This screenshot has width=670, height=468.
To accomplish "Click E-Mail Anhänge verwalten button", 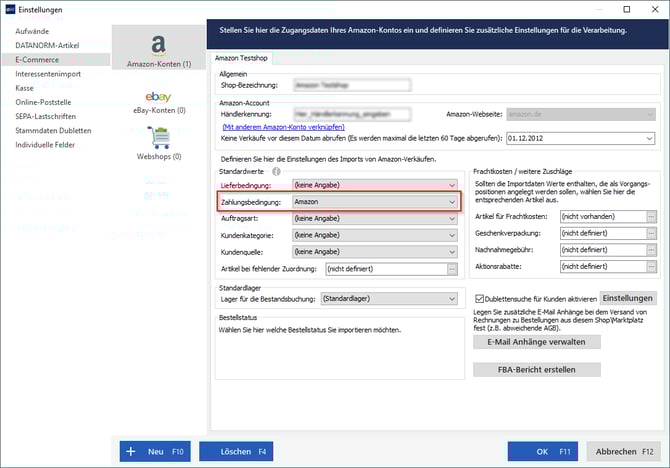I will coord(537,342).
